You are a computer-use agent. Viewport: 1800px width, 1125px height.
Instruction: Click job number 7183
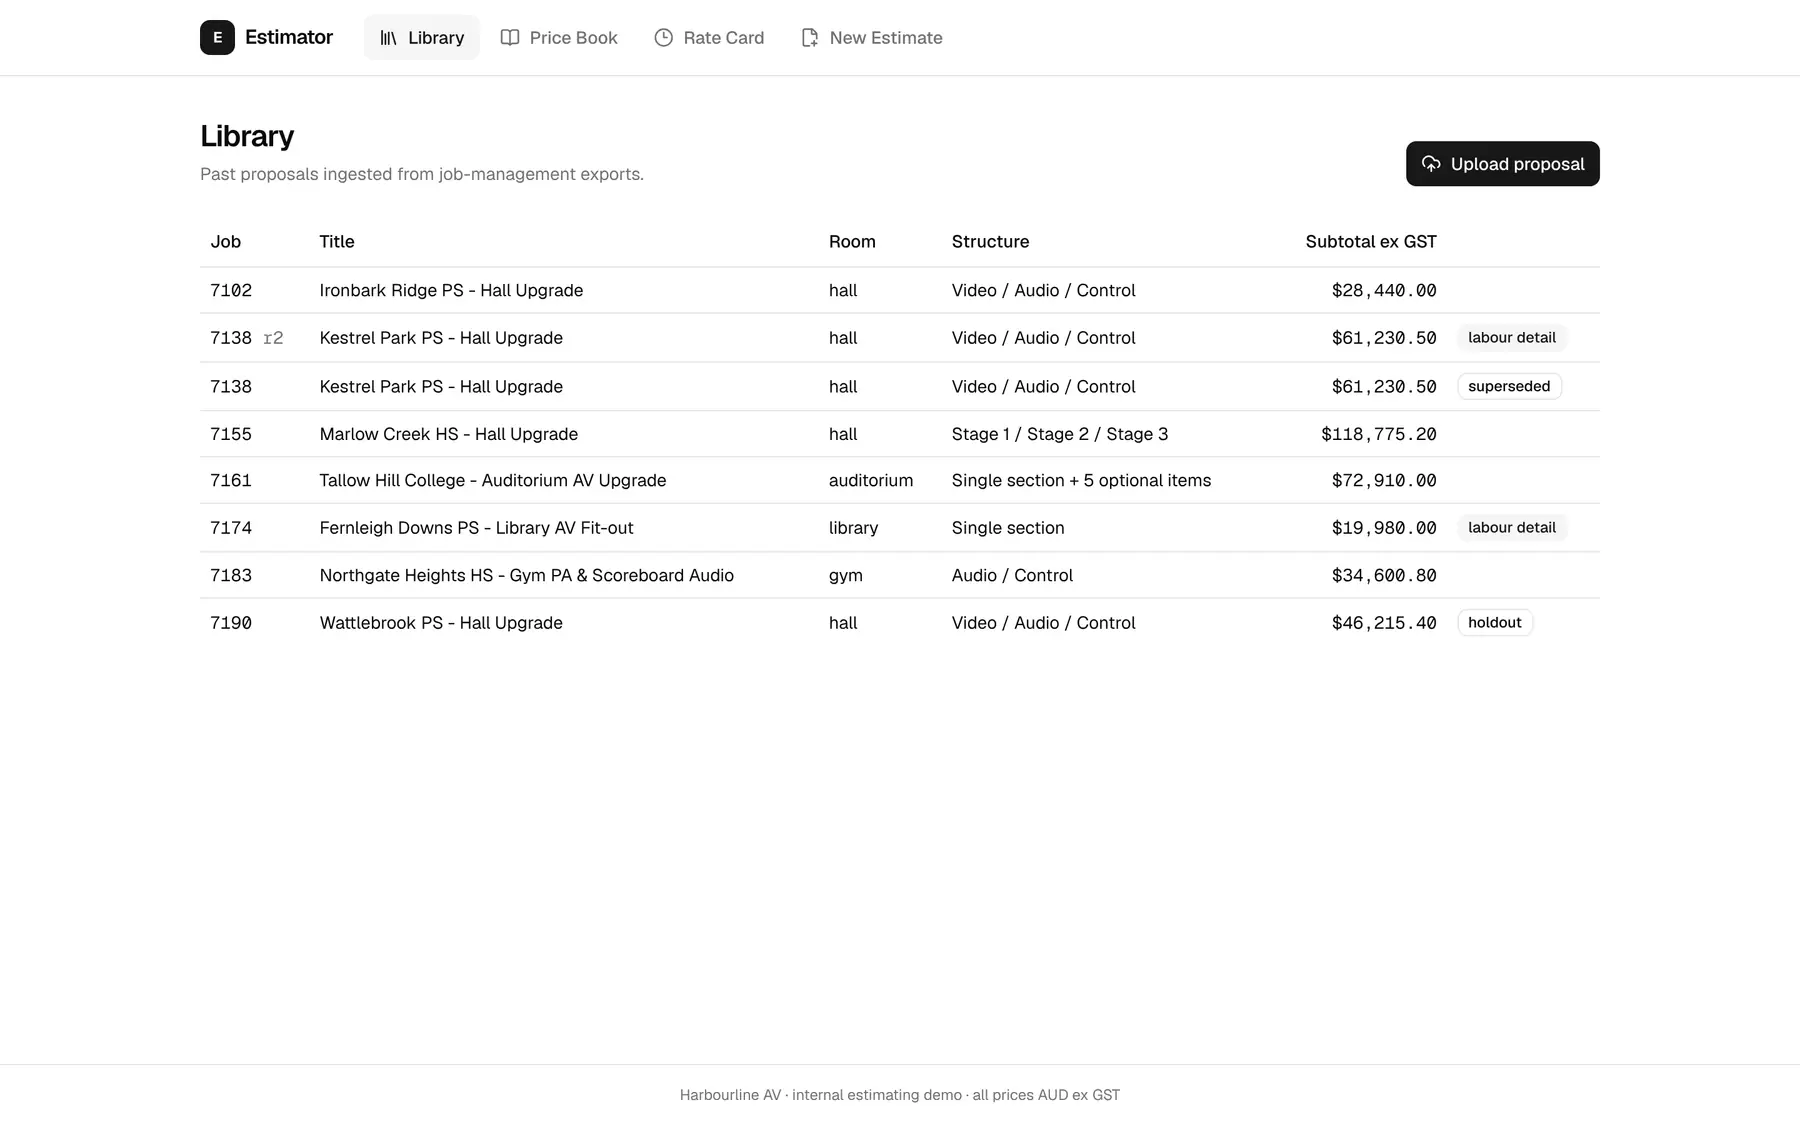(x=231, y=575)
